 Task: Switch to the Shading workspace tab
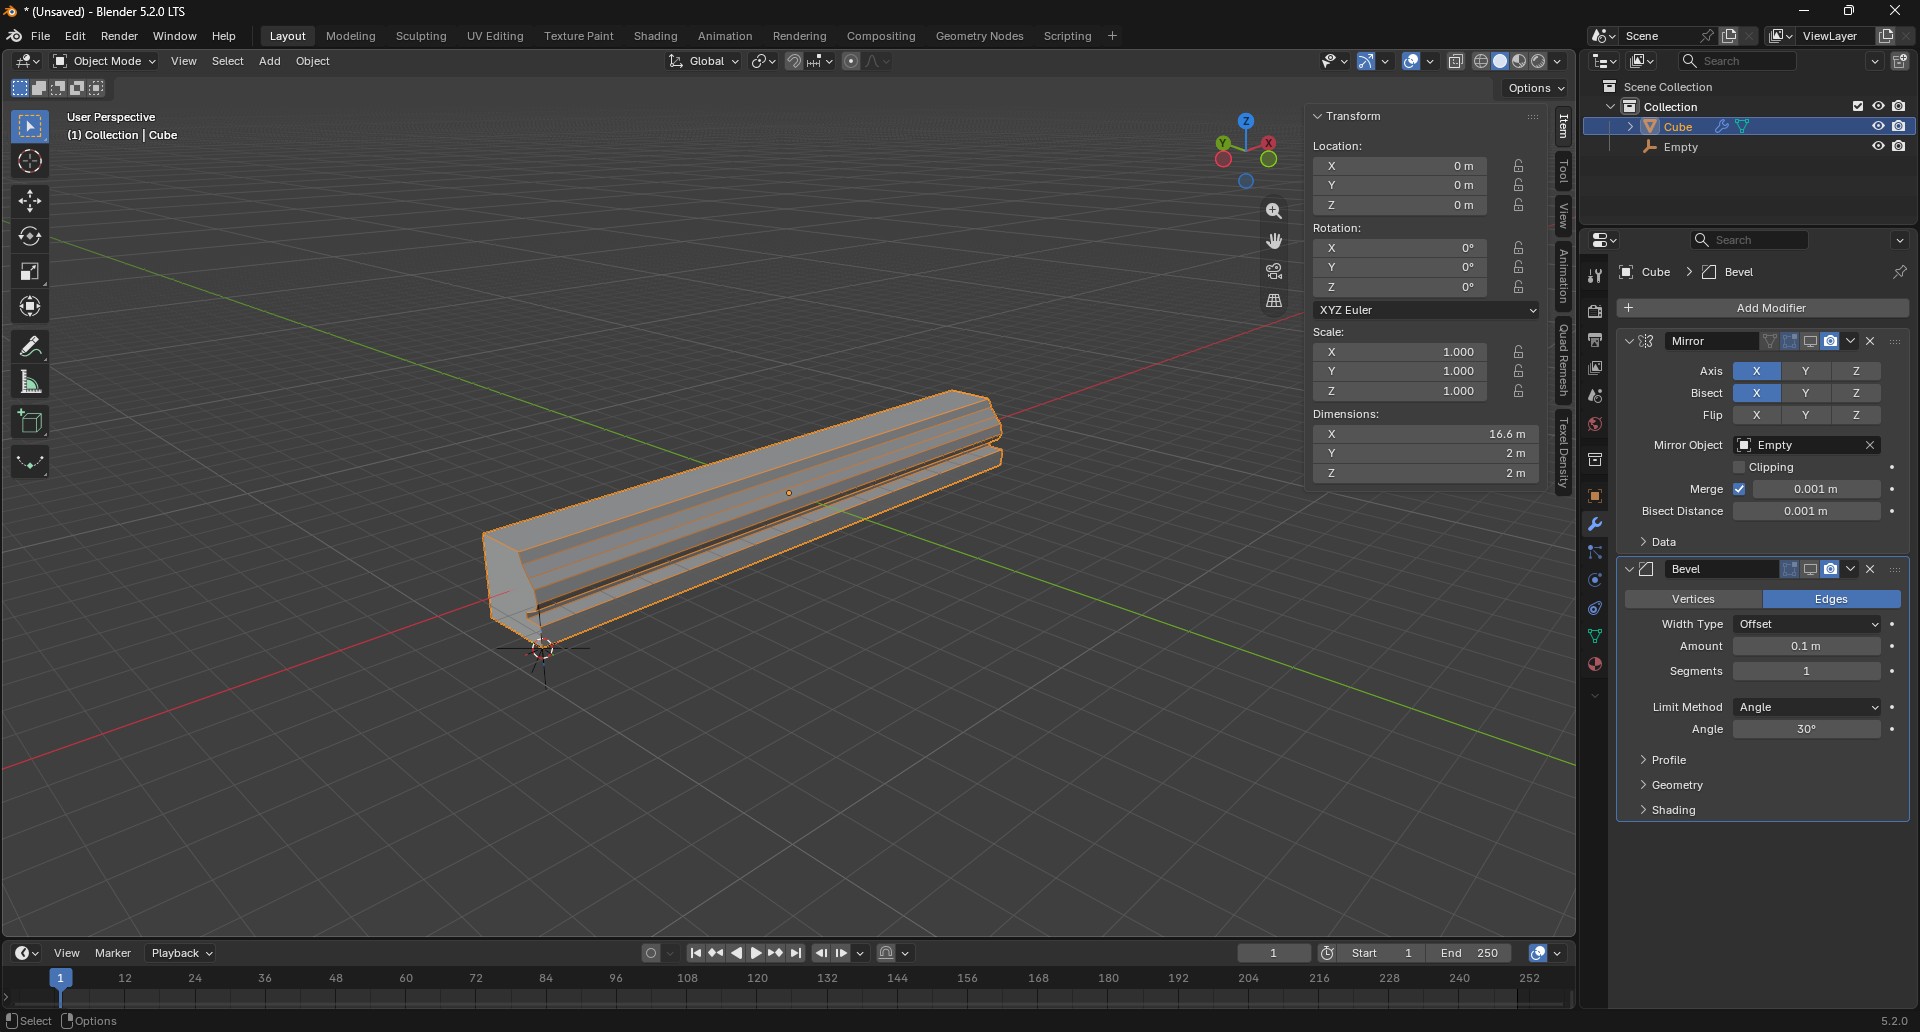coord(656,36)
